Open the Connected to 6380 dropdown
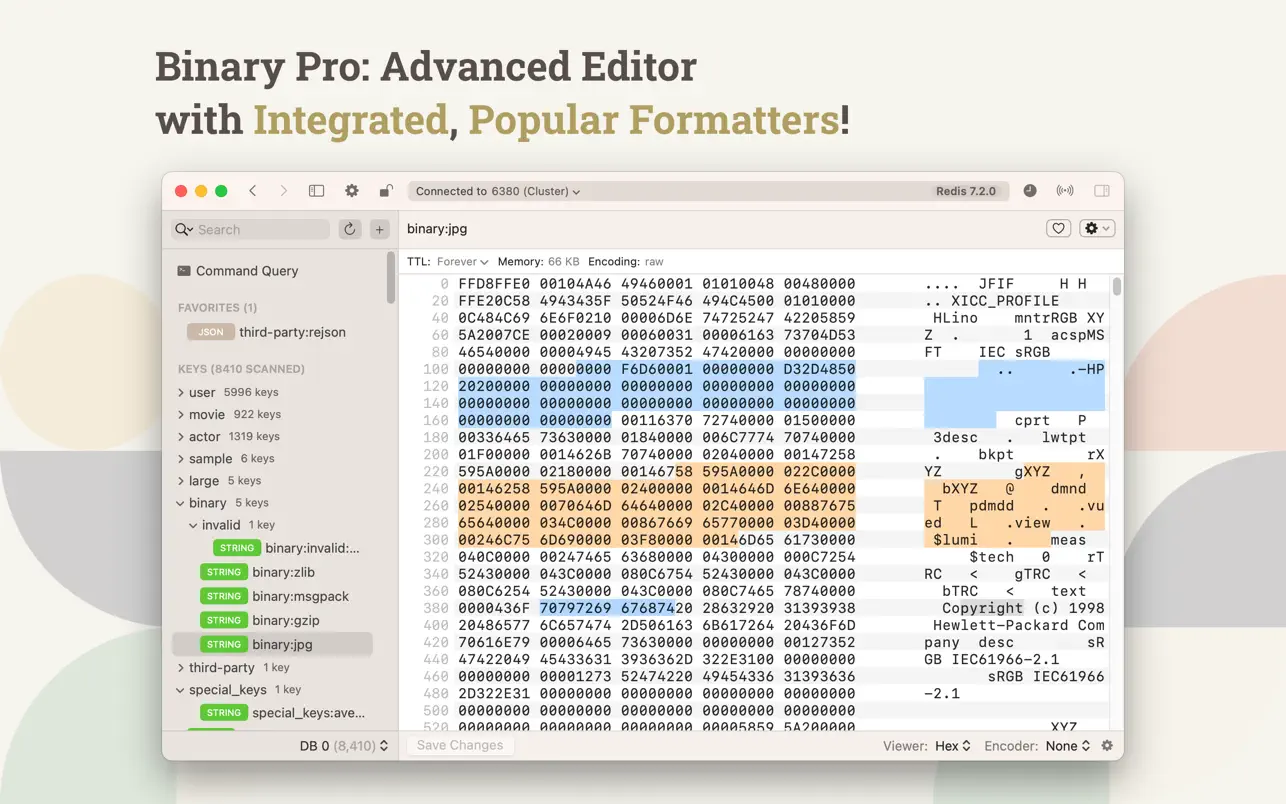This screenshot has width=1286, height=804. coord(497,191)
